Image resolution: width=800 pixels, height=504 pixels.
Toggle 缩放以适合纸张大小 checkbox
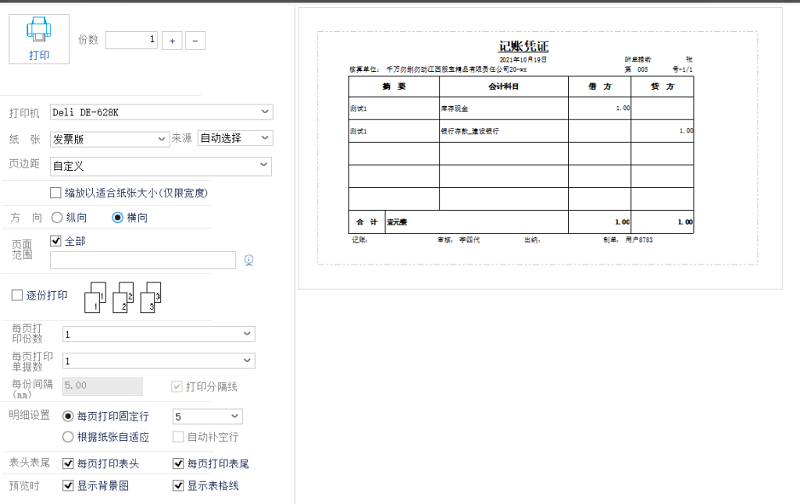(x=56, y=192)
